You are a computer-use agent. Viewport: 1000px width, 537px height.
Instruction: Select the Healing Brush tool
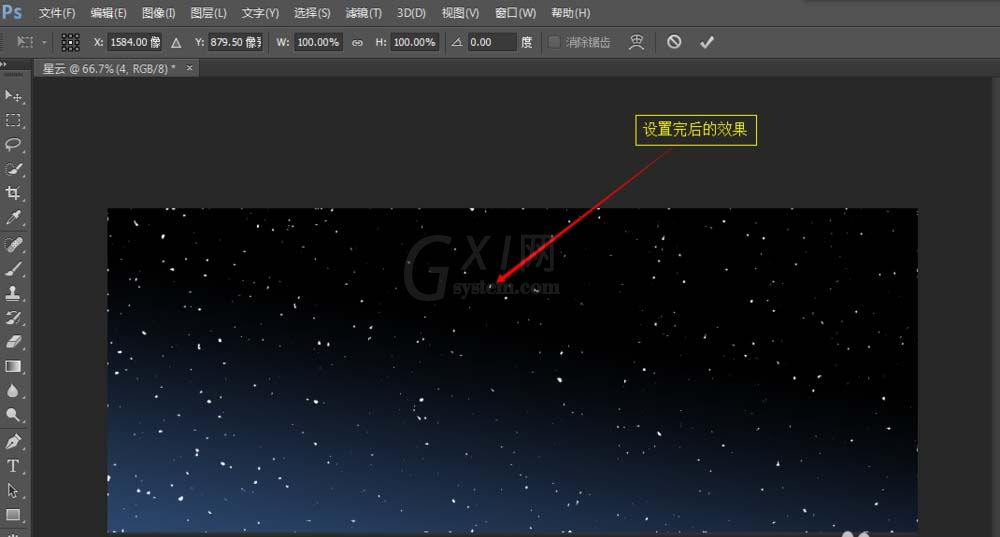pos(13,245)
